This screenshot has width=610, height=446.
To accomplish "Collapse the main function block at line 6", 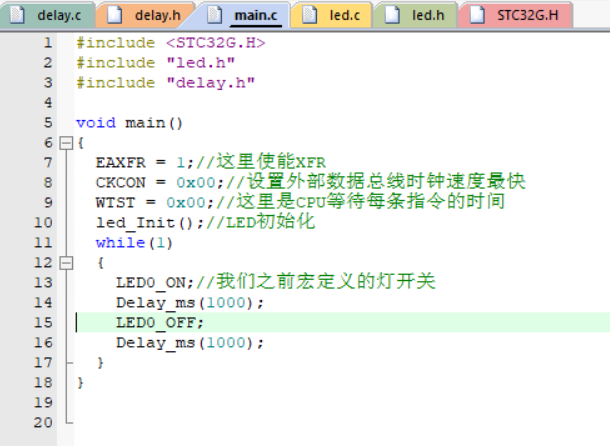I will 66,143.
